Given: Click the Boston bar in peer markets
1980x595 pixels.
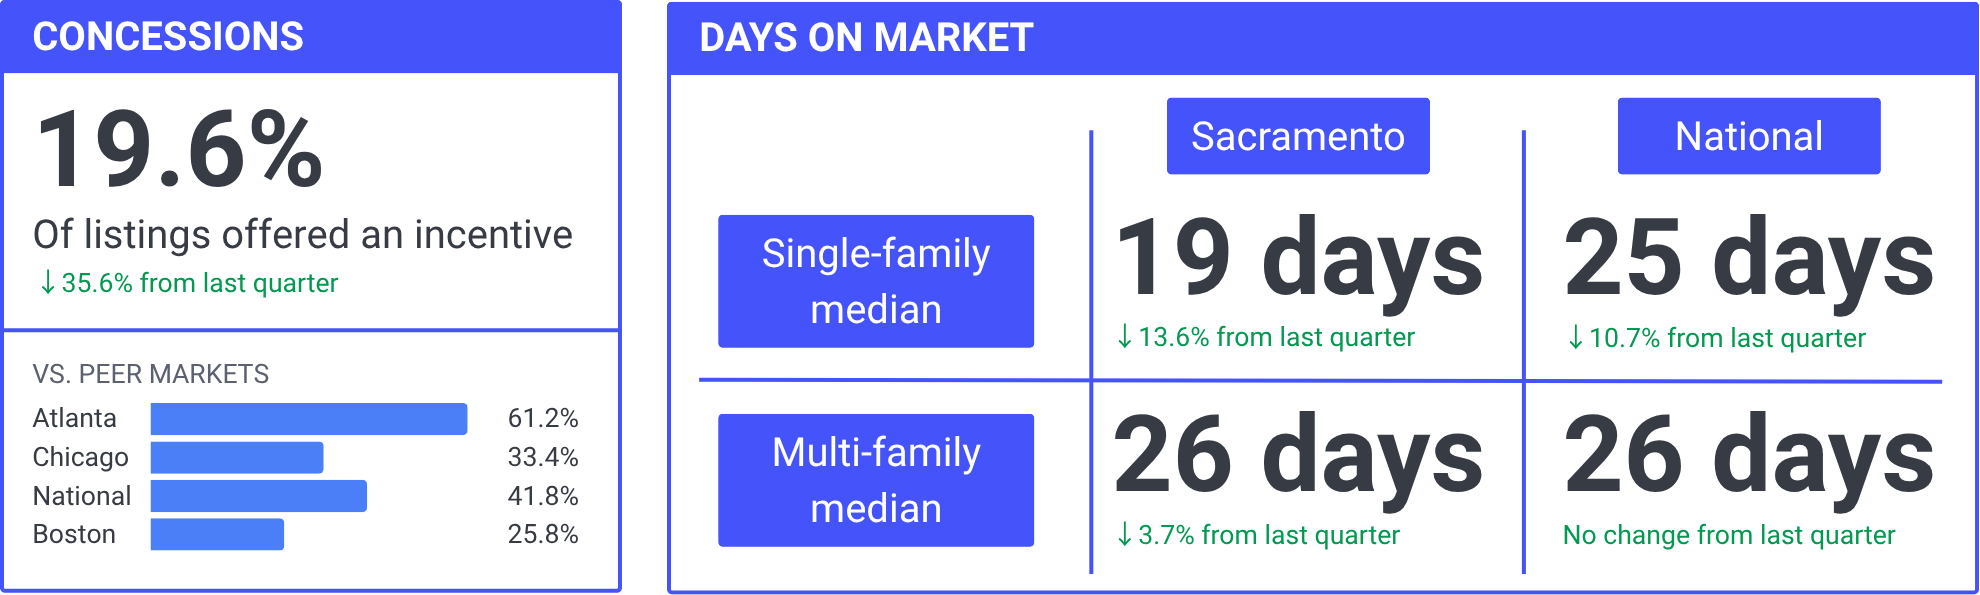Looking at the screenshot, I should [x=217, y=534].
